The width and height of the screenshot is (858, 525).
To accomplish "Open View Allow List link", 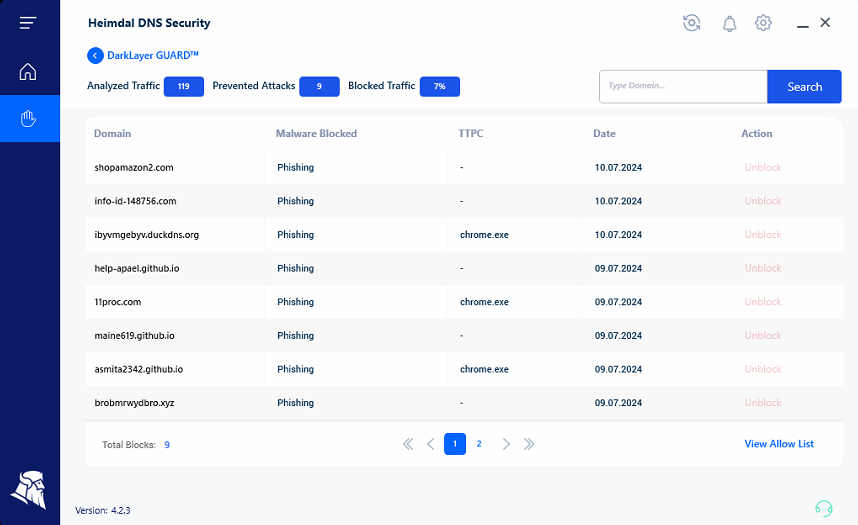I will point(779,444).
